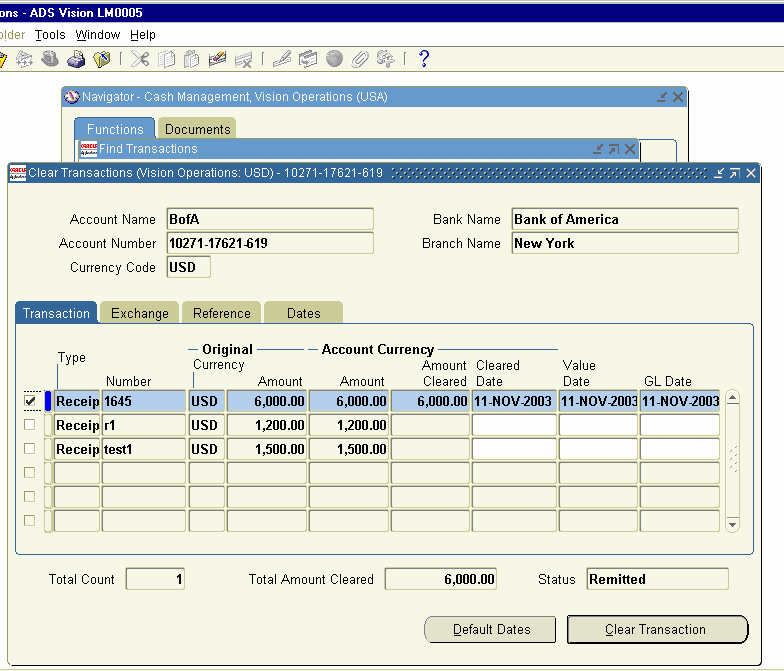Click the Total Amount Cleared field
Image resolution: width=784 pixels, height=671 pixels.
pyautogui.click(x=440, y=579)
